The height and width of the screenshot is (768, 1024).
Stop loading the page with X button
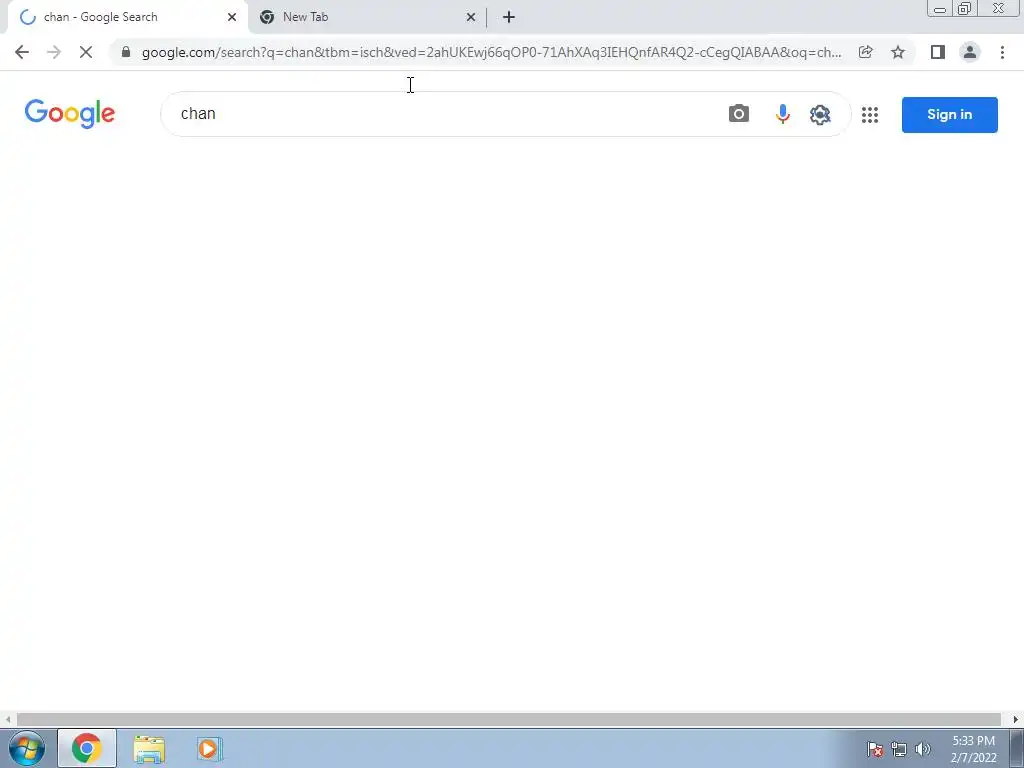tap(86, 52)
